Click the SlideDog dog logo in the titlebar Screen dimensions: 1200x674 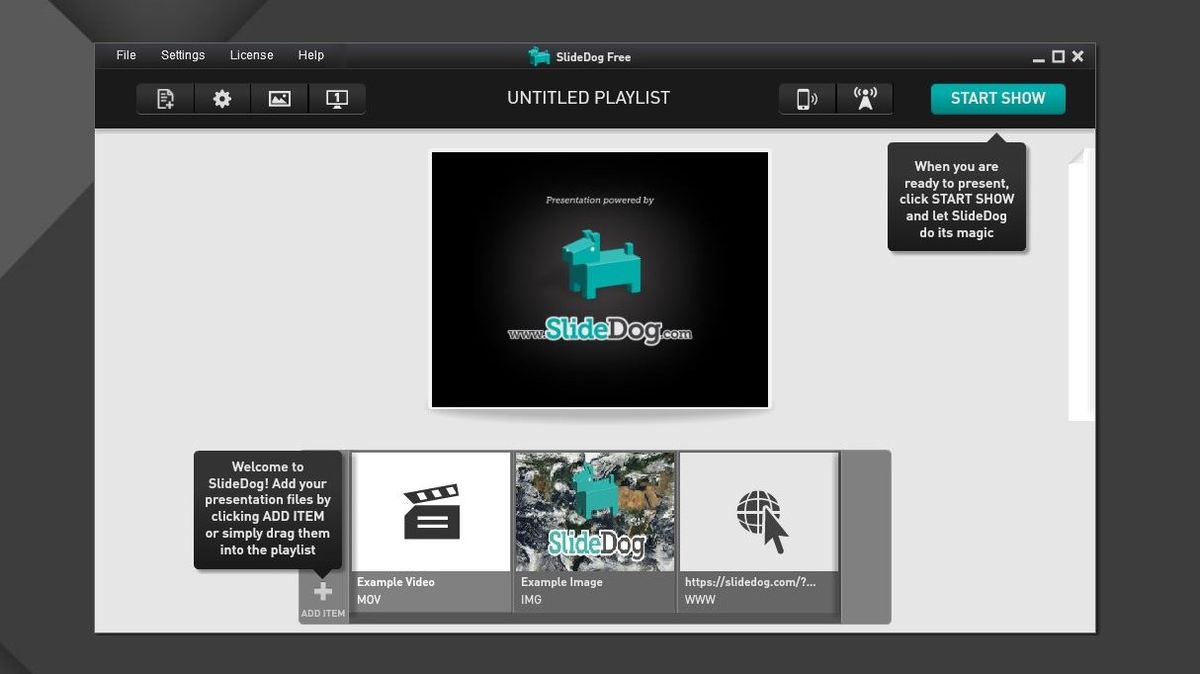tap(541, 57)
